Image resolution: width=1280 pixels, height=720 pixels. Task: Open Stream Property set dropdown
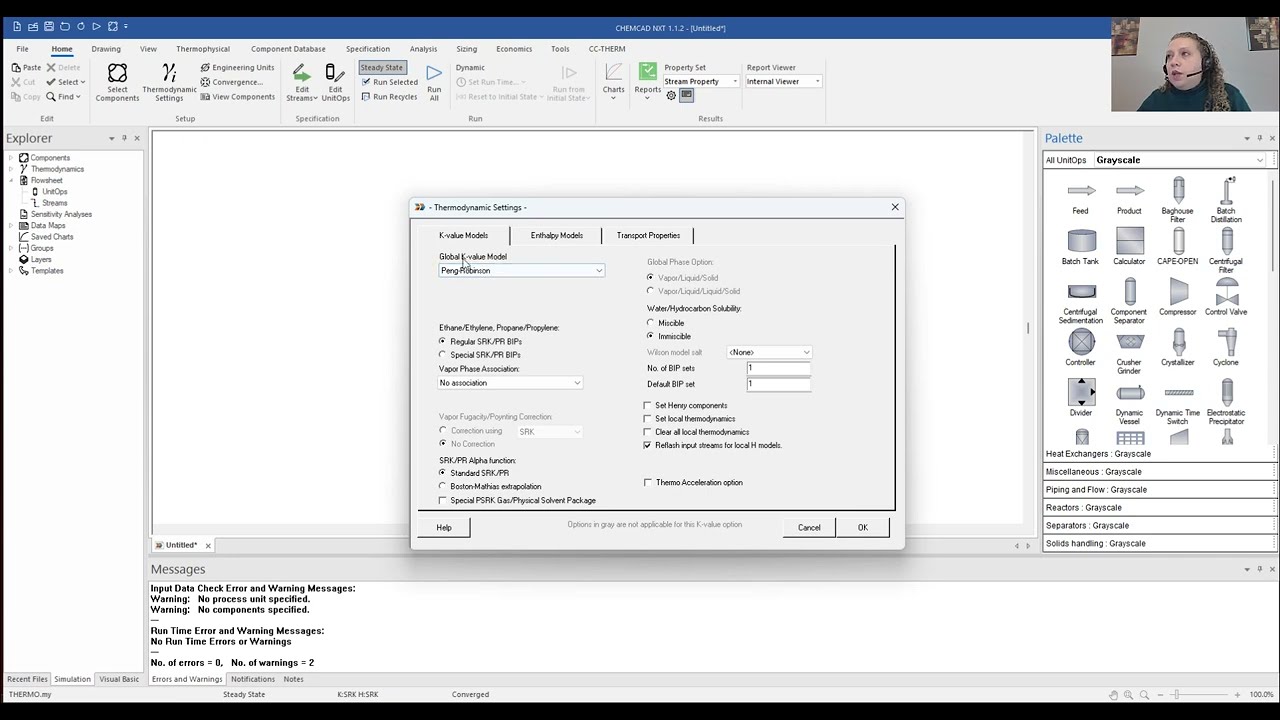(x=701, y=81)
